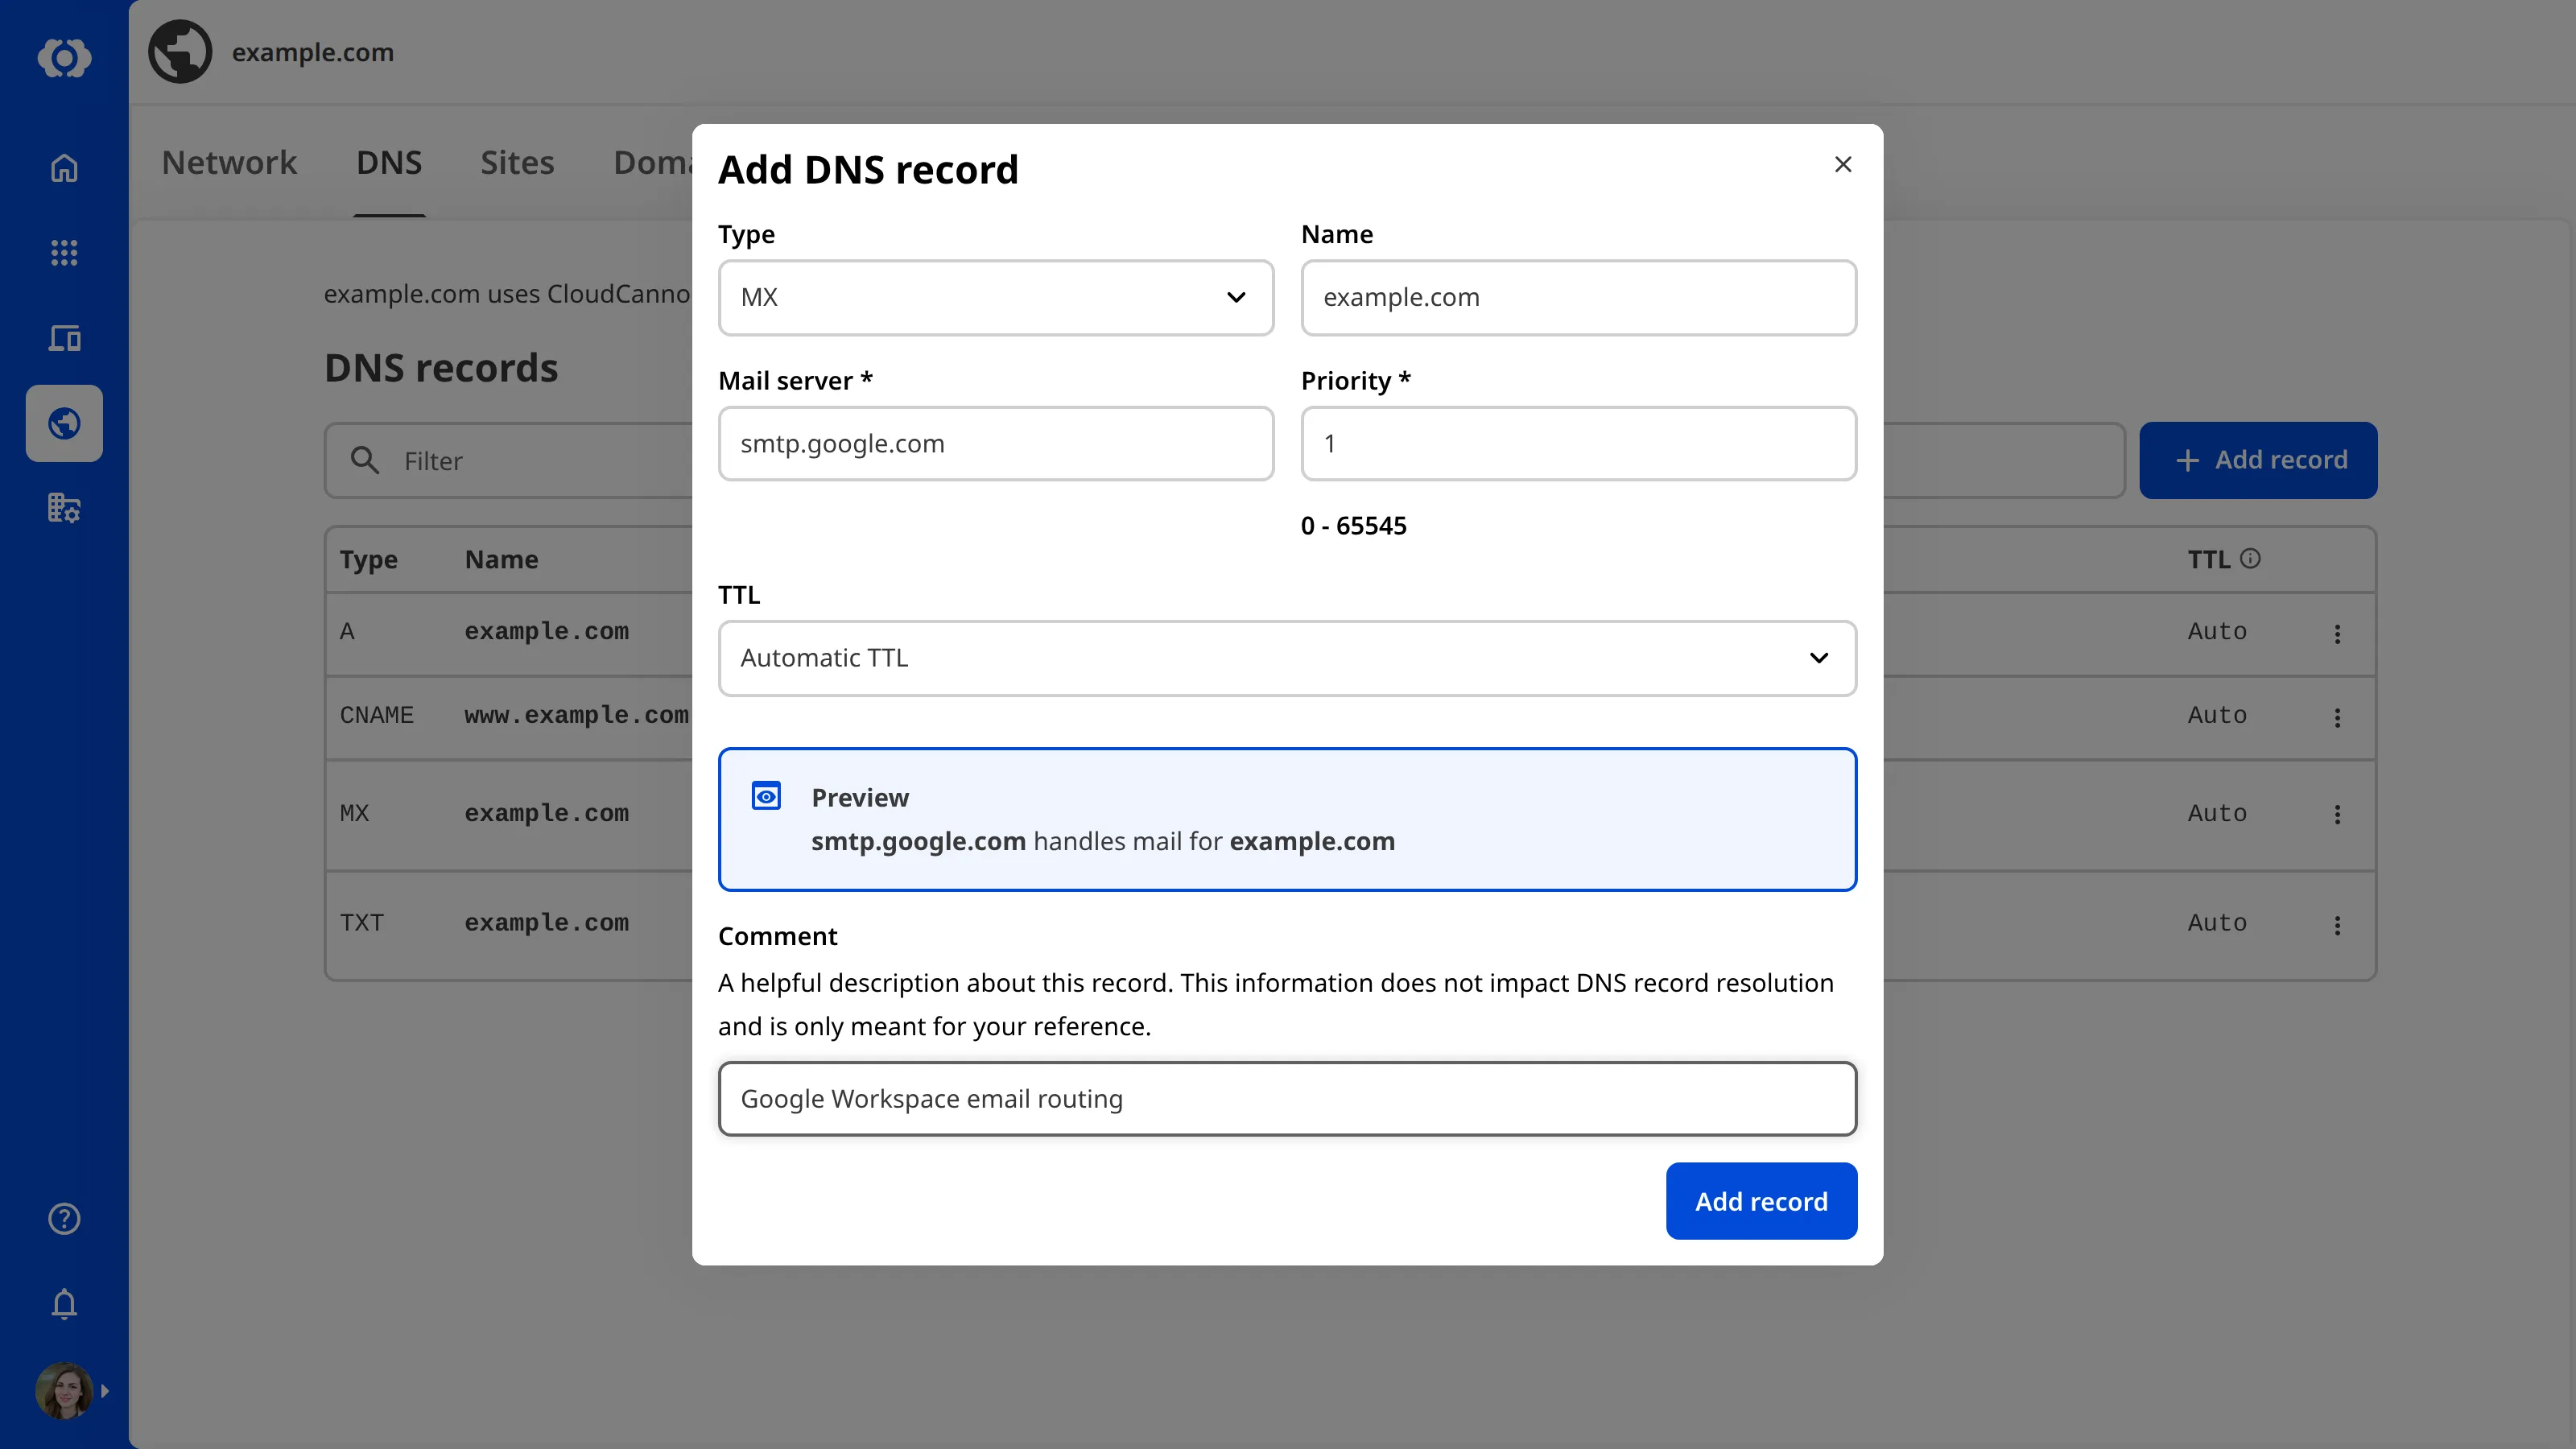Click the MX record type cell
Image resolution: width=2576 pixels, height=1449 pixels.
tap(354, 813)
